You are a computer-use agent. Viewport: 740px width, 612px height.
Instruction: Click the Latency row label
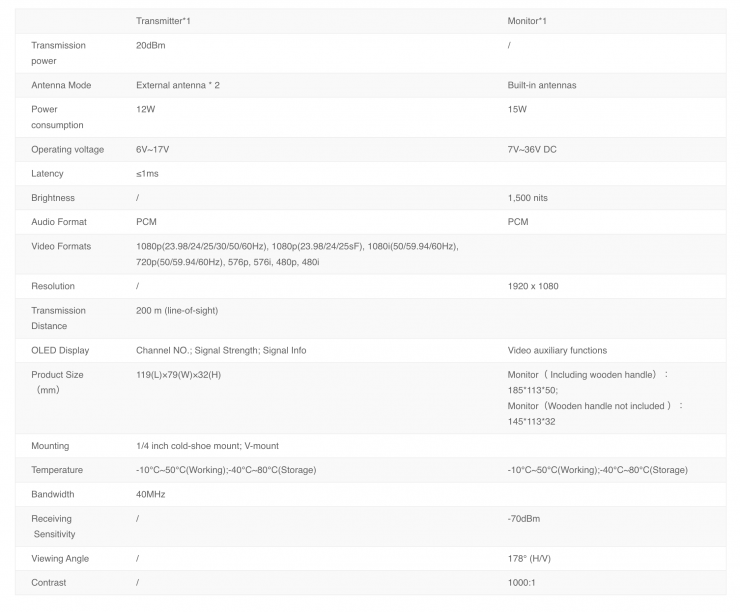[x=47, y=174]
